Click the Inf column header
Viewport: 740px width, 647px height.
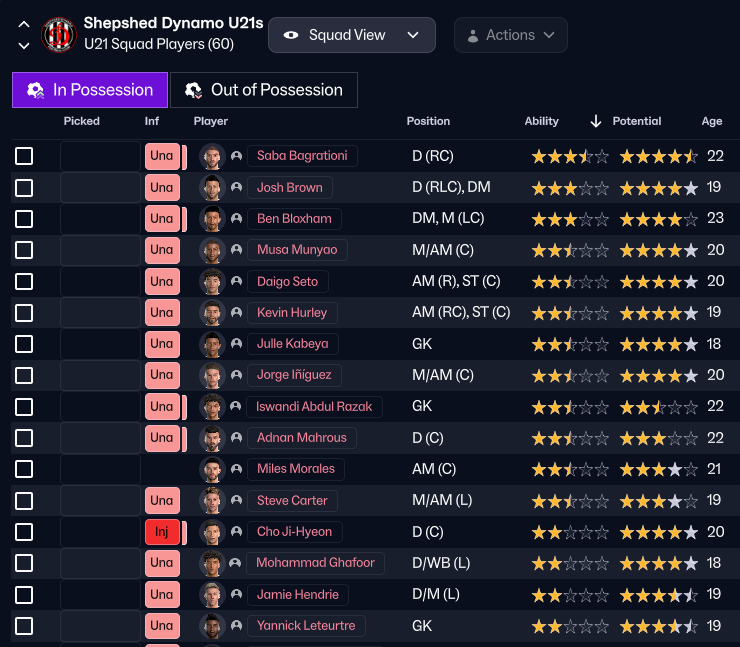click(151, 121)
